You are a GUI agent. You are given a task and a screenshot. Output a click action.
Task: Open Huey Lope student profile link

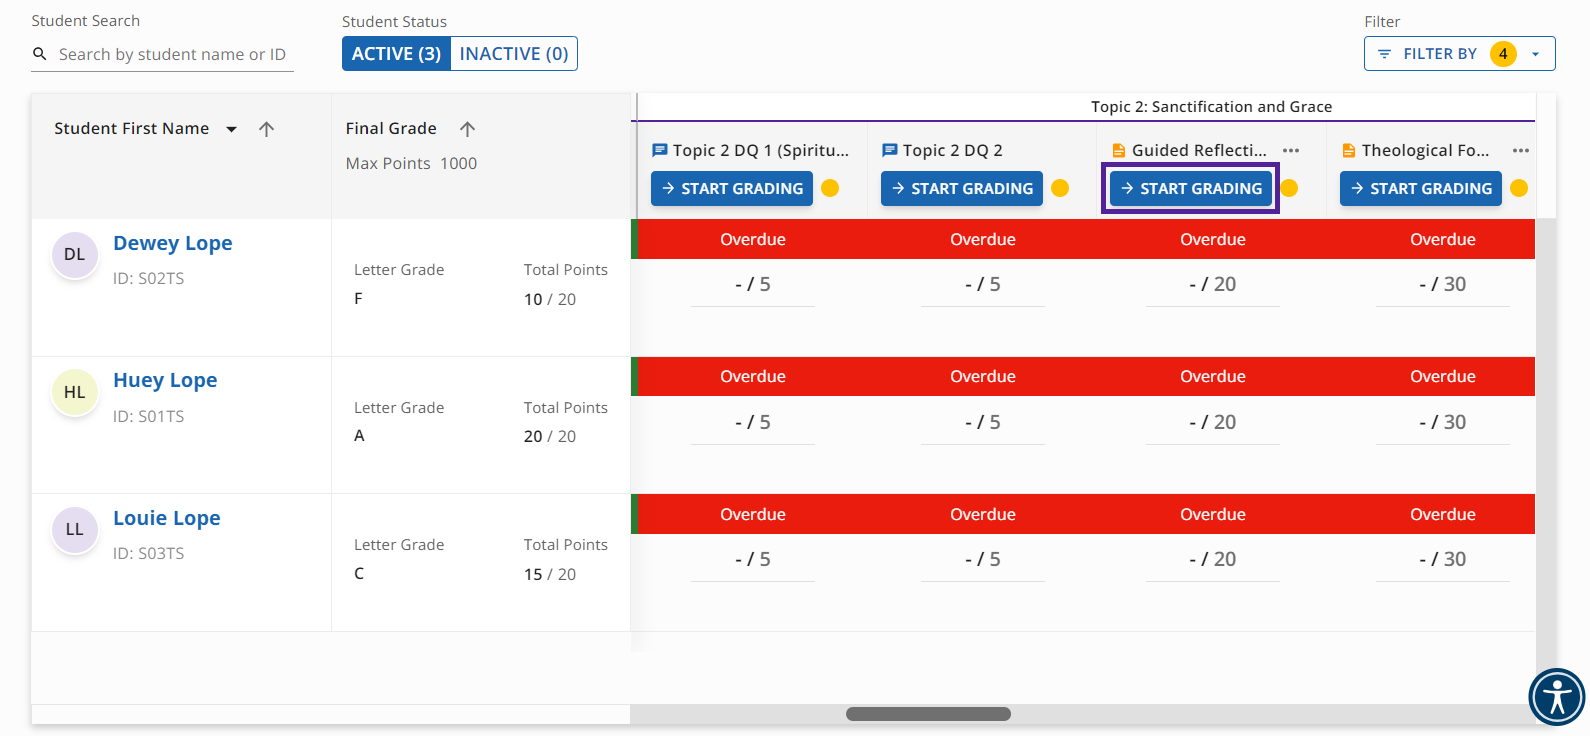click(x=165, y=380)
